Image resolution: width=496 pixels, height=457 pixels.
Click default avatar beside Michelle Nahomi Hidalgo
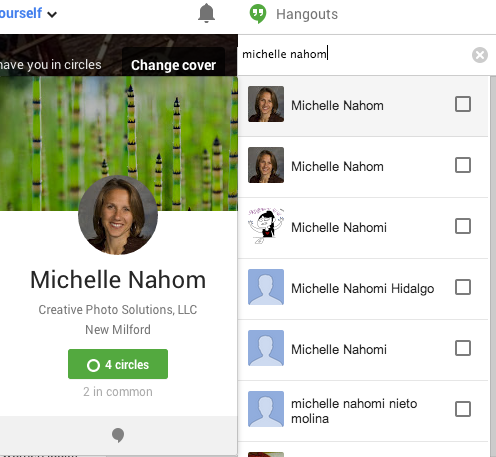(x=266, y=287)
